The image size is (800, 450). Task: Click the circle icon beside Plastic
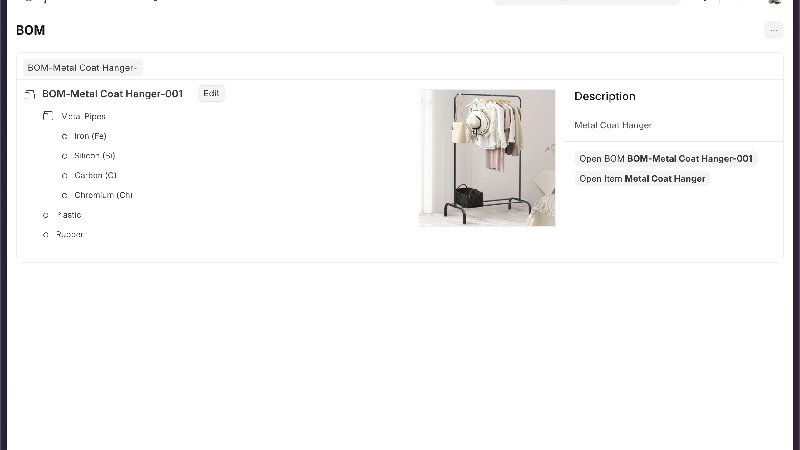[46, 215]
